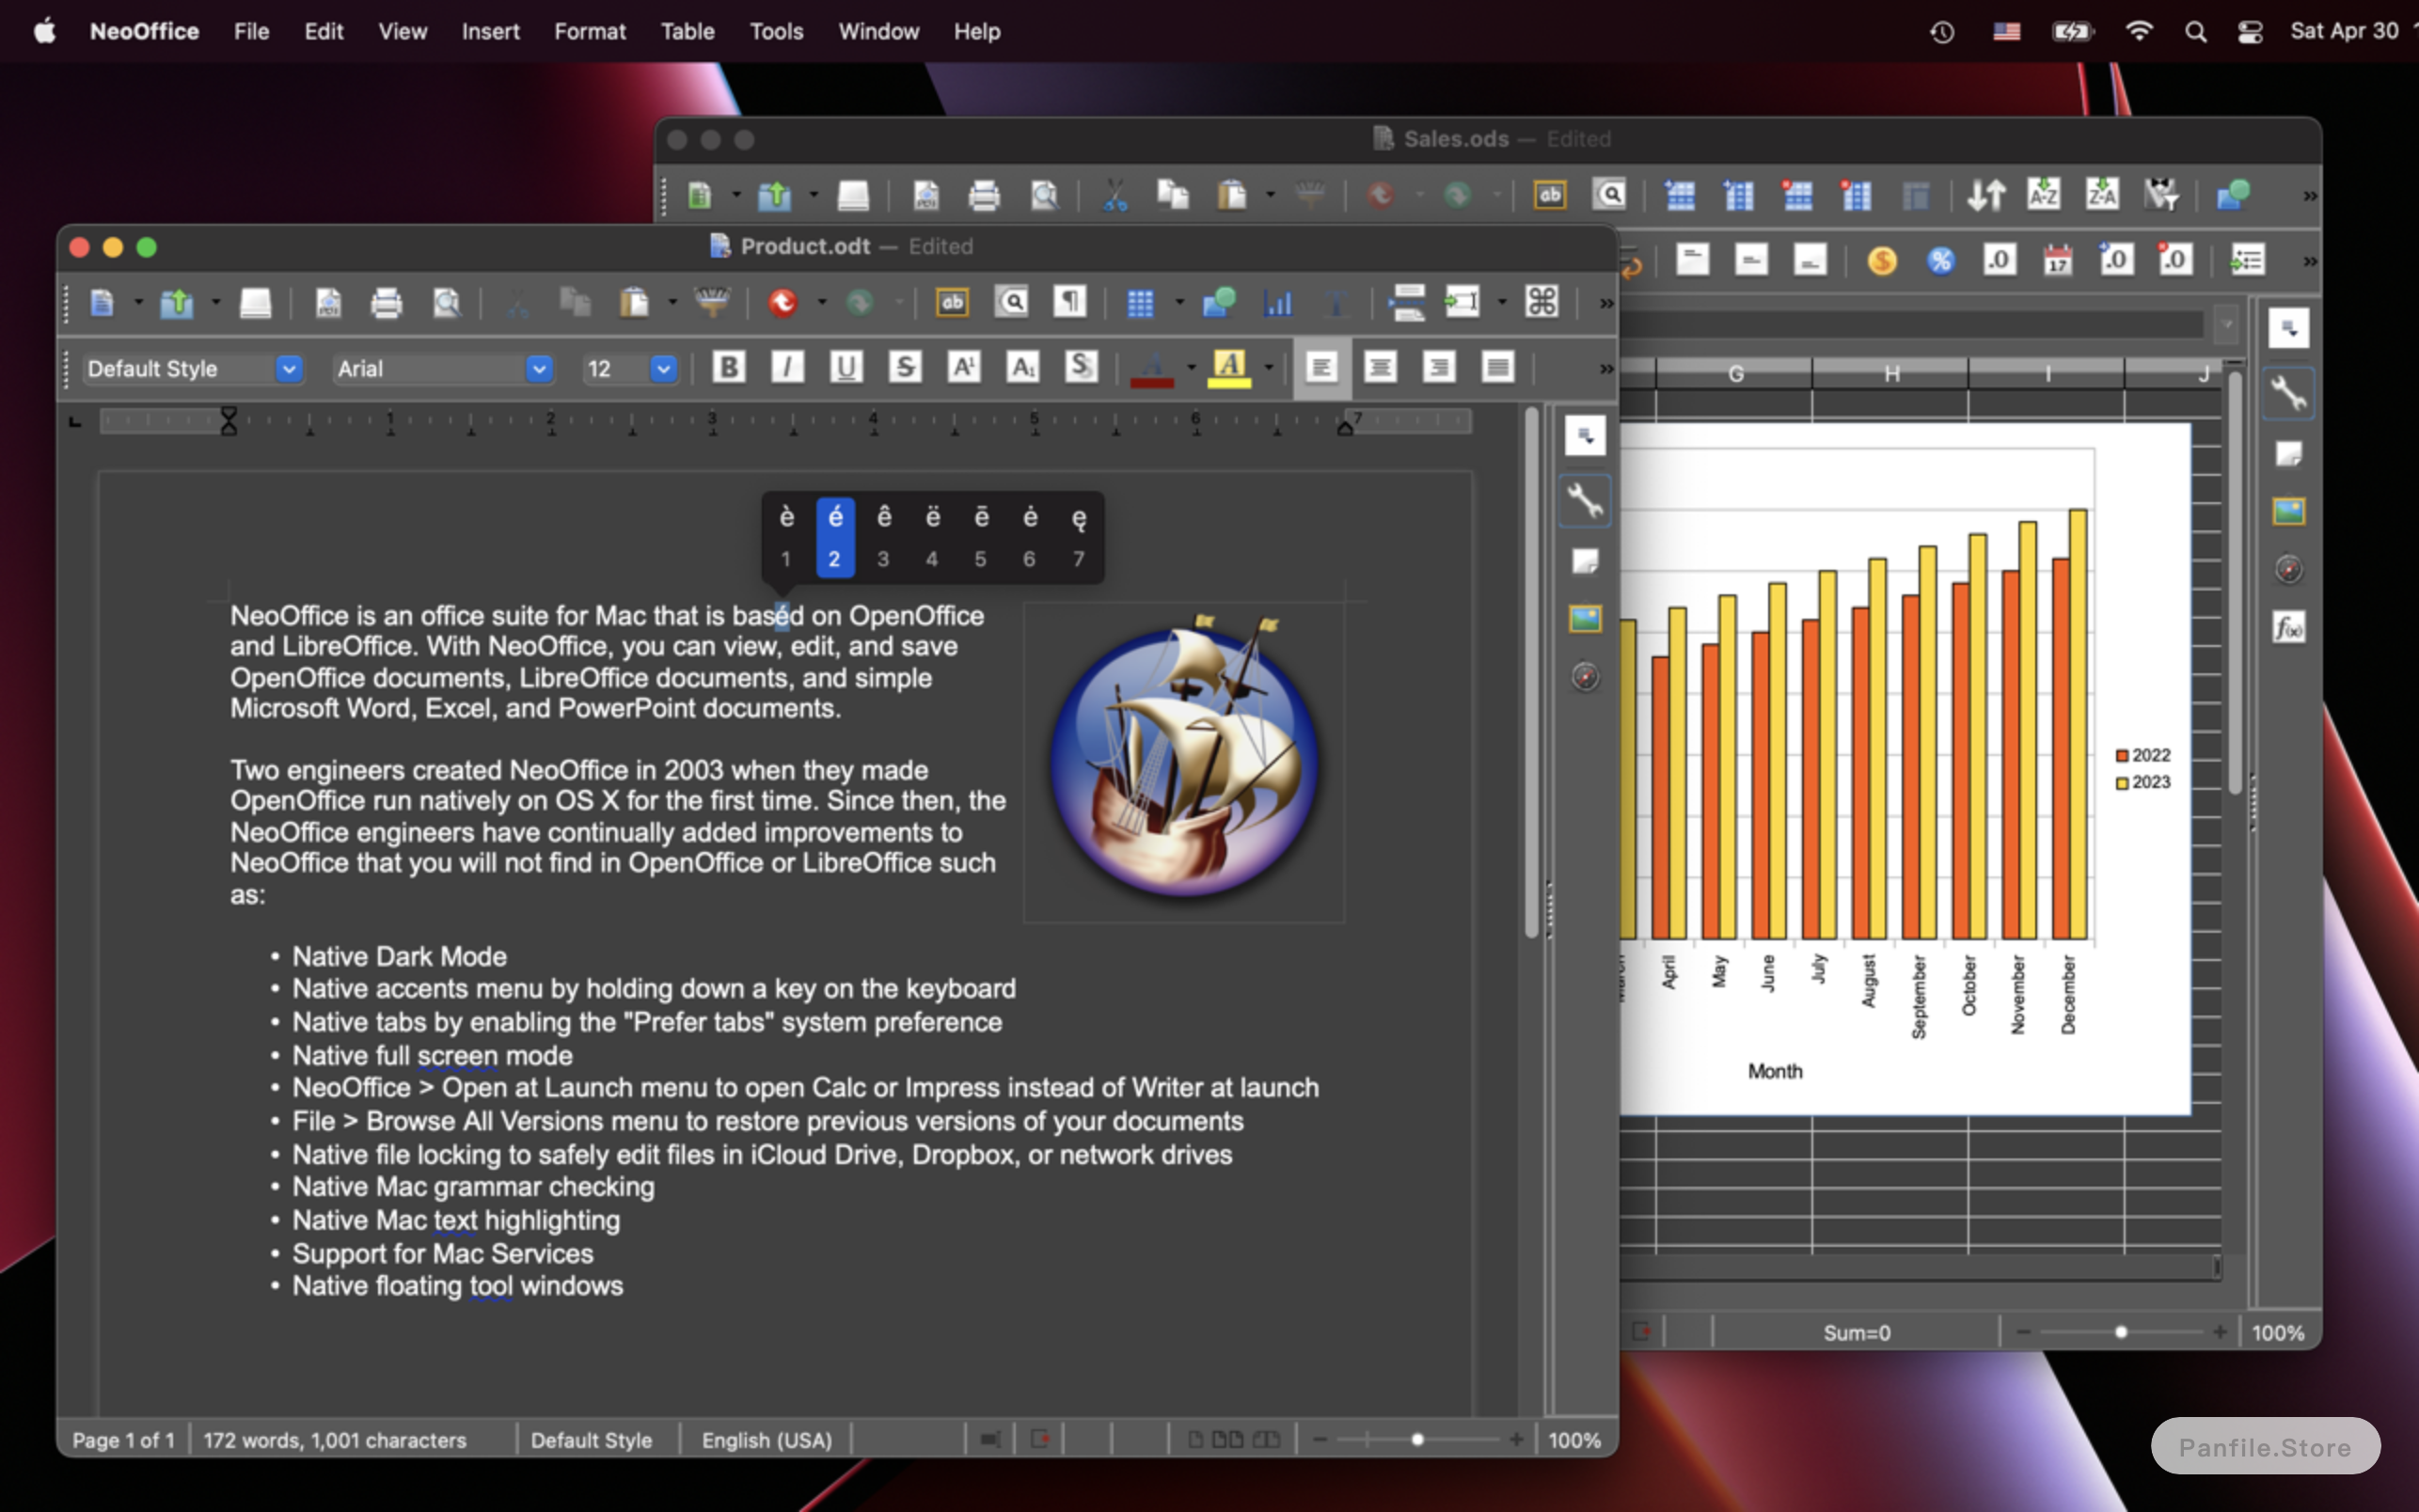Click the Subscript icon
Image resolution: width=2419 pixels, height=1512 pixels.
(1022, 367)
